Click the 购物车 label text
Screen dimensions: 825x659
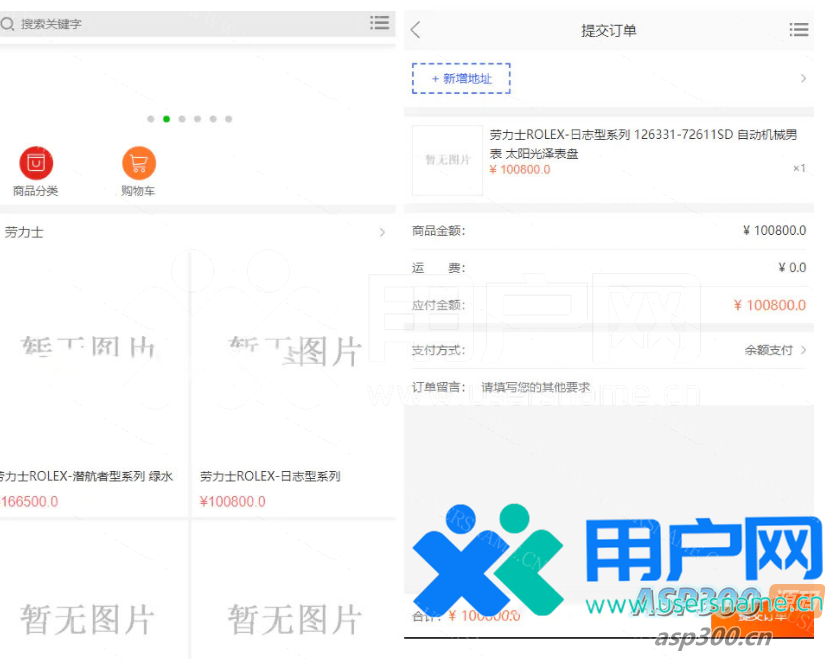pyautogui.click(x=138, y=191)
